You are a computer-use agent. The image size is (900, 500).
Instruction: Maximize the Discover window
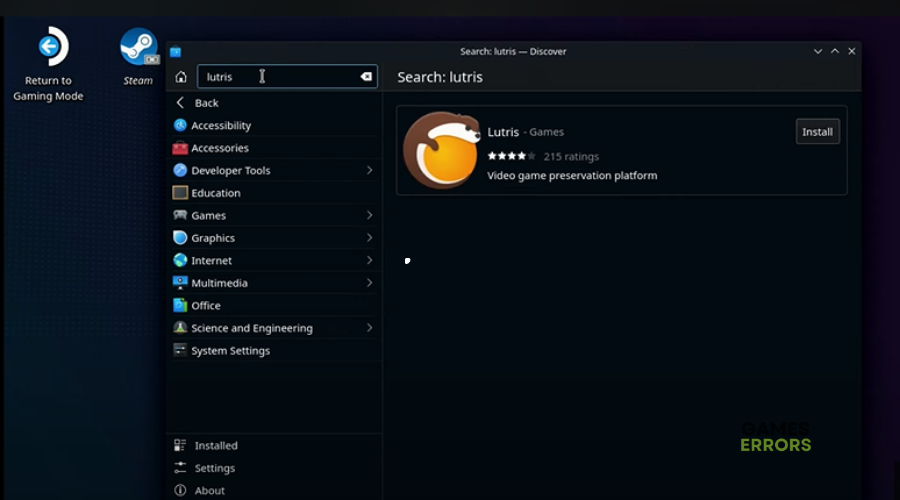pyautogui.click(x=835, y=52)
